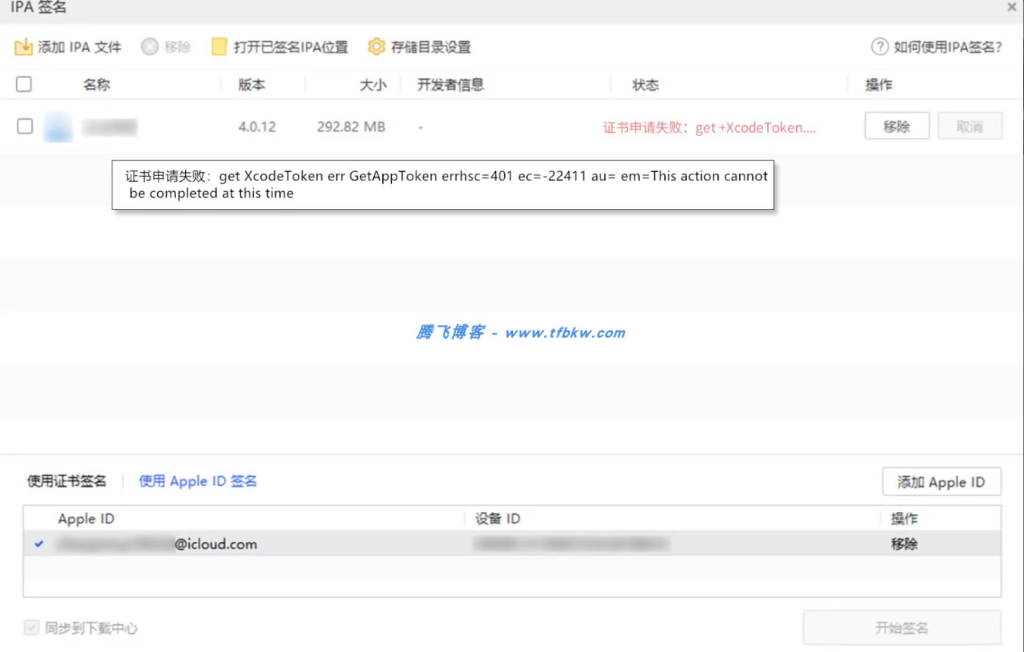The height and width of the screenshot is (652, 1024).
Task: Toggle the select-all checkbox in the table header
Action: pyautogui.click(x=23, y=84)
